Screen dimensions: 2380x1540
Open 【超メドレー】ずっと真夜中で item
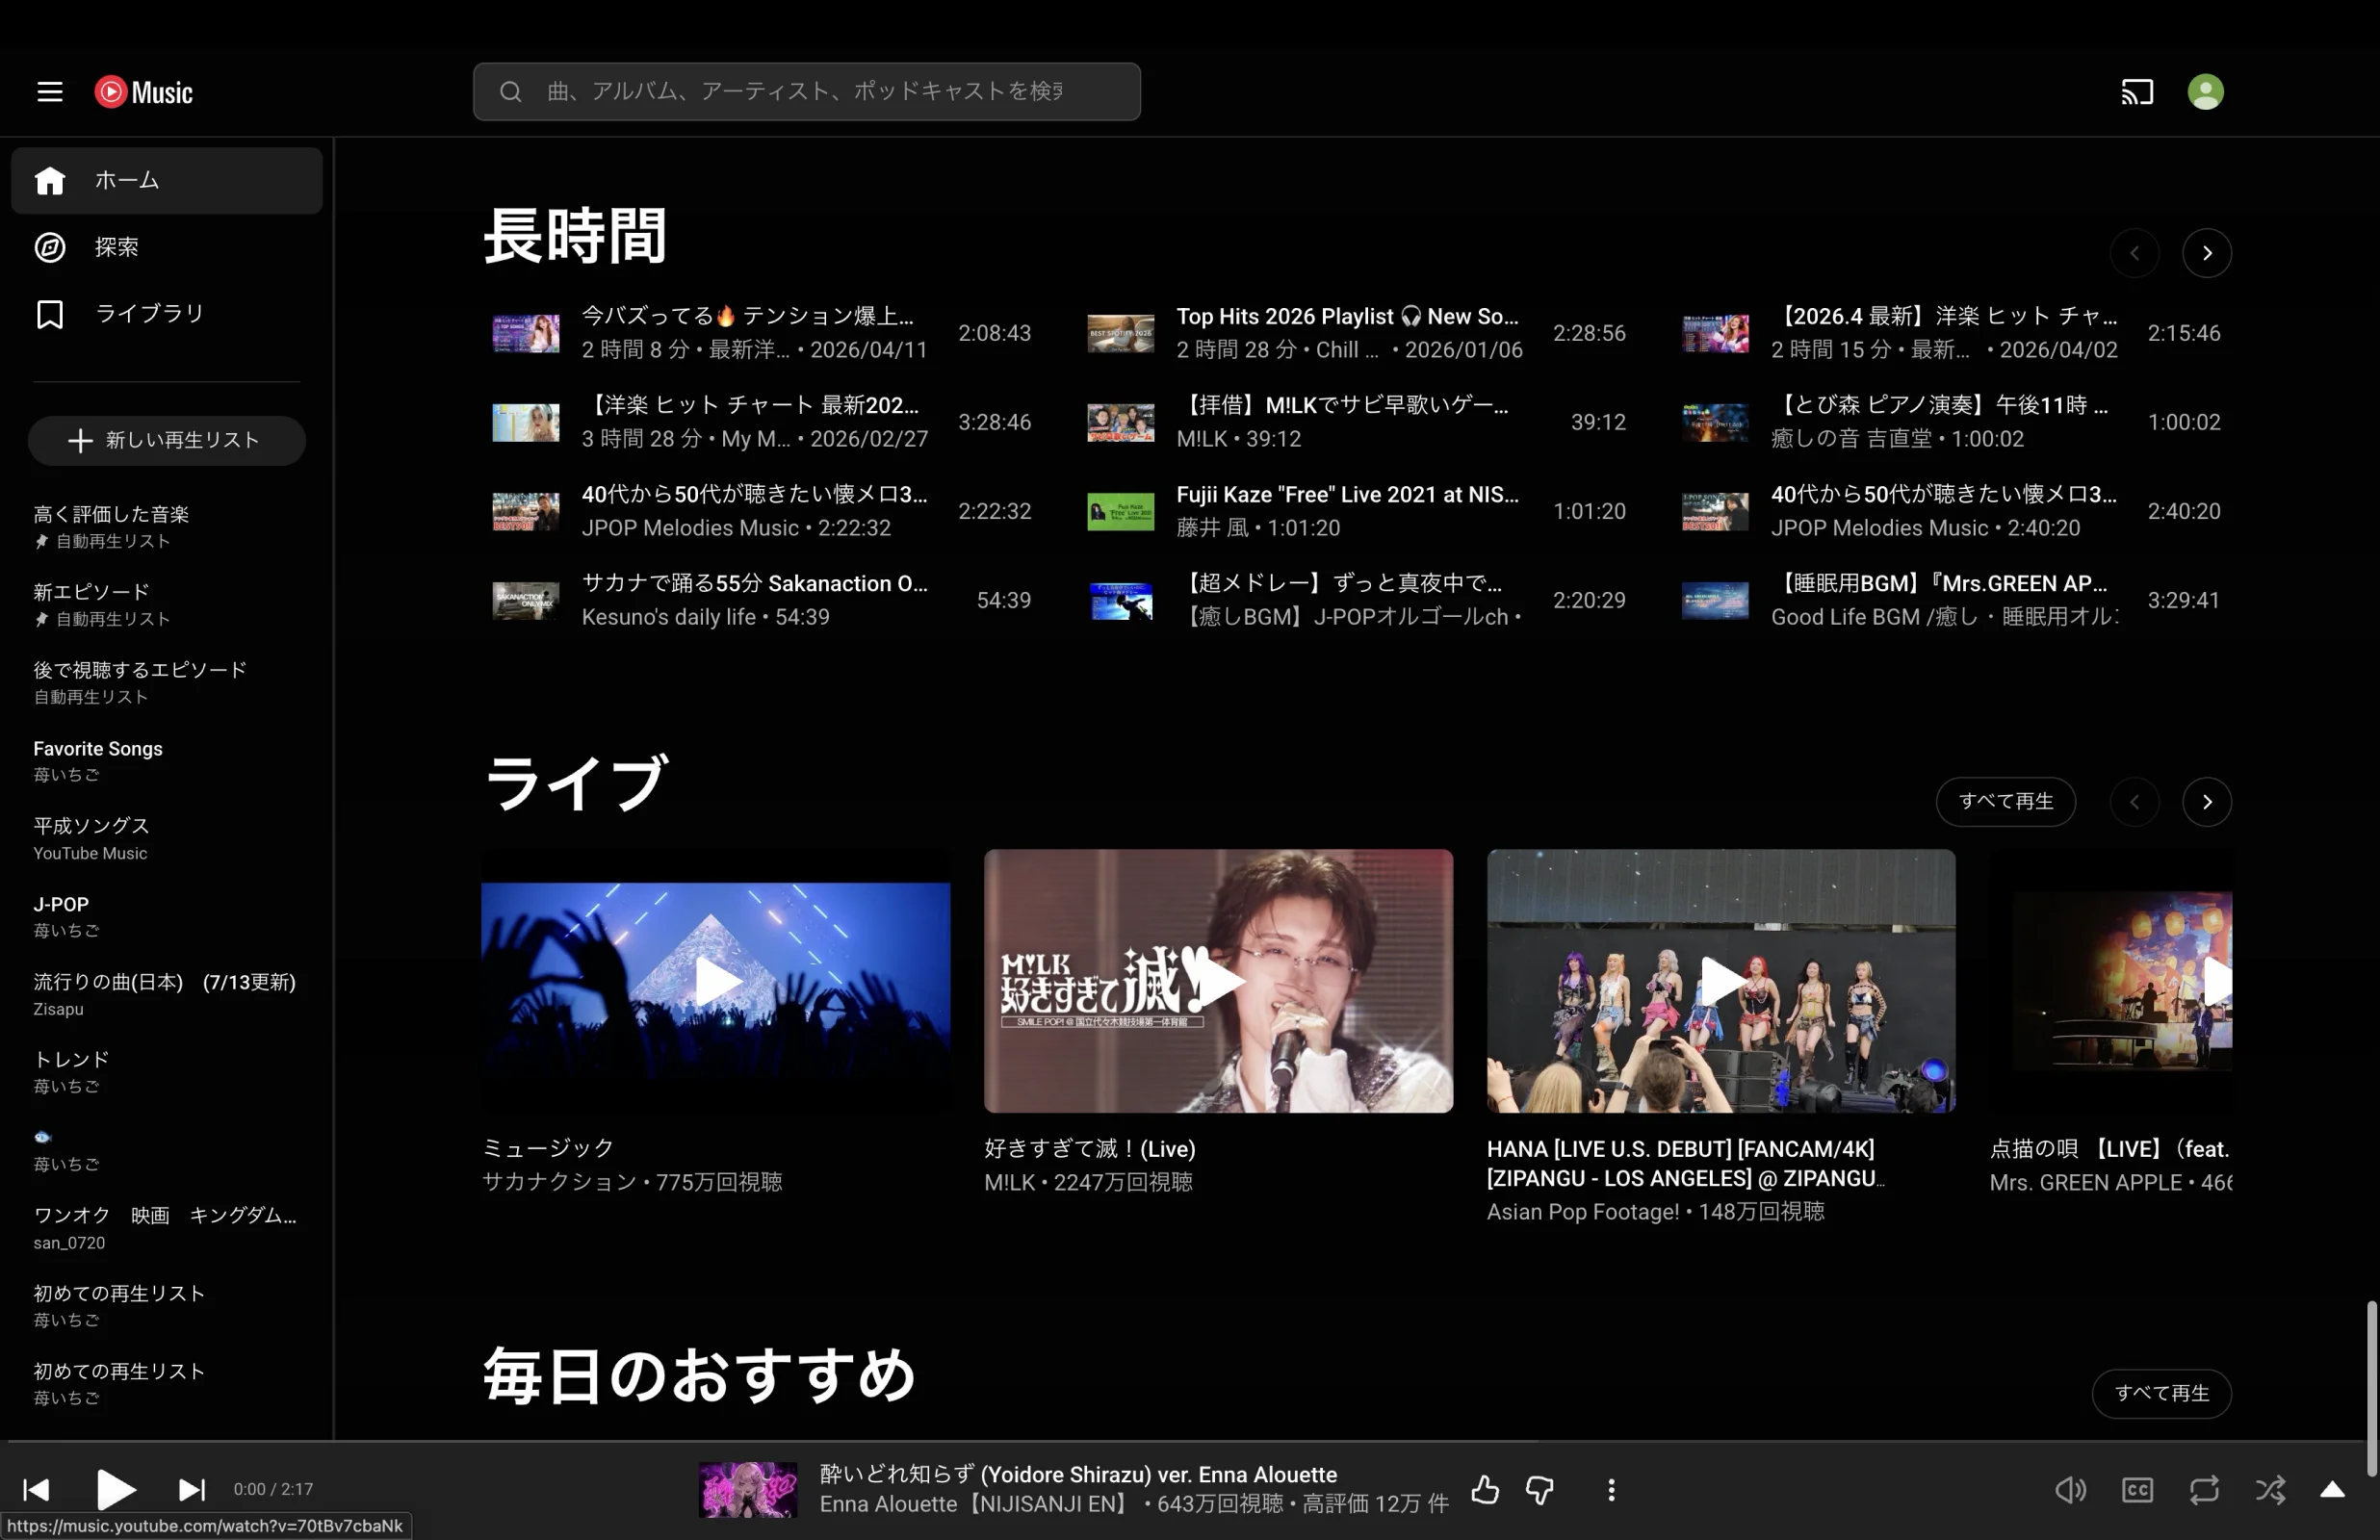1339,584
